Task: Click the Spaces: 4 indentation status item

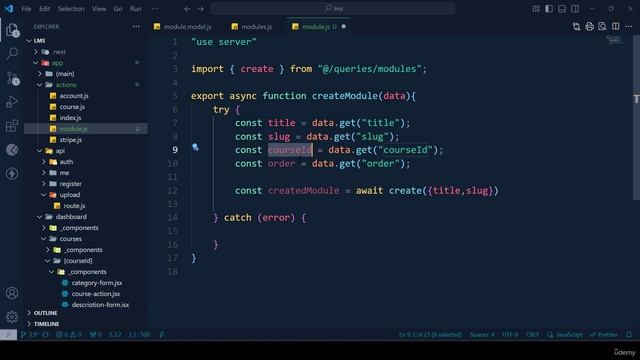Action: 482,335
